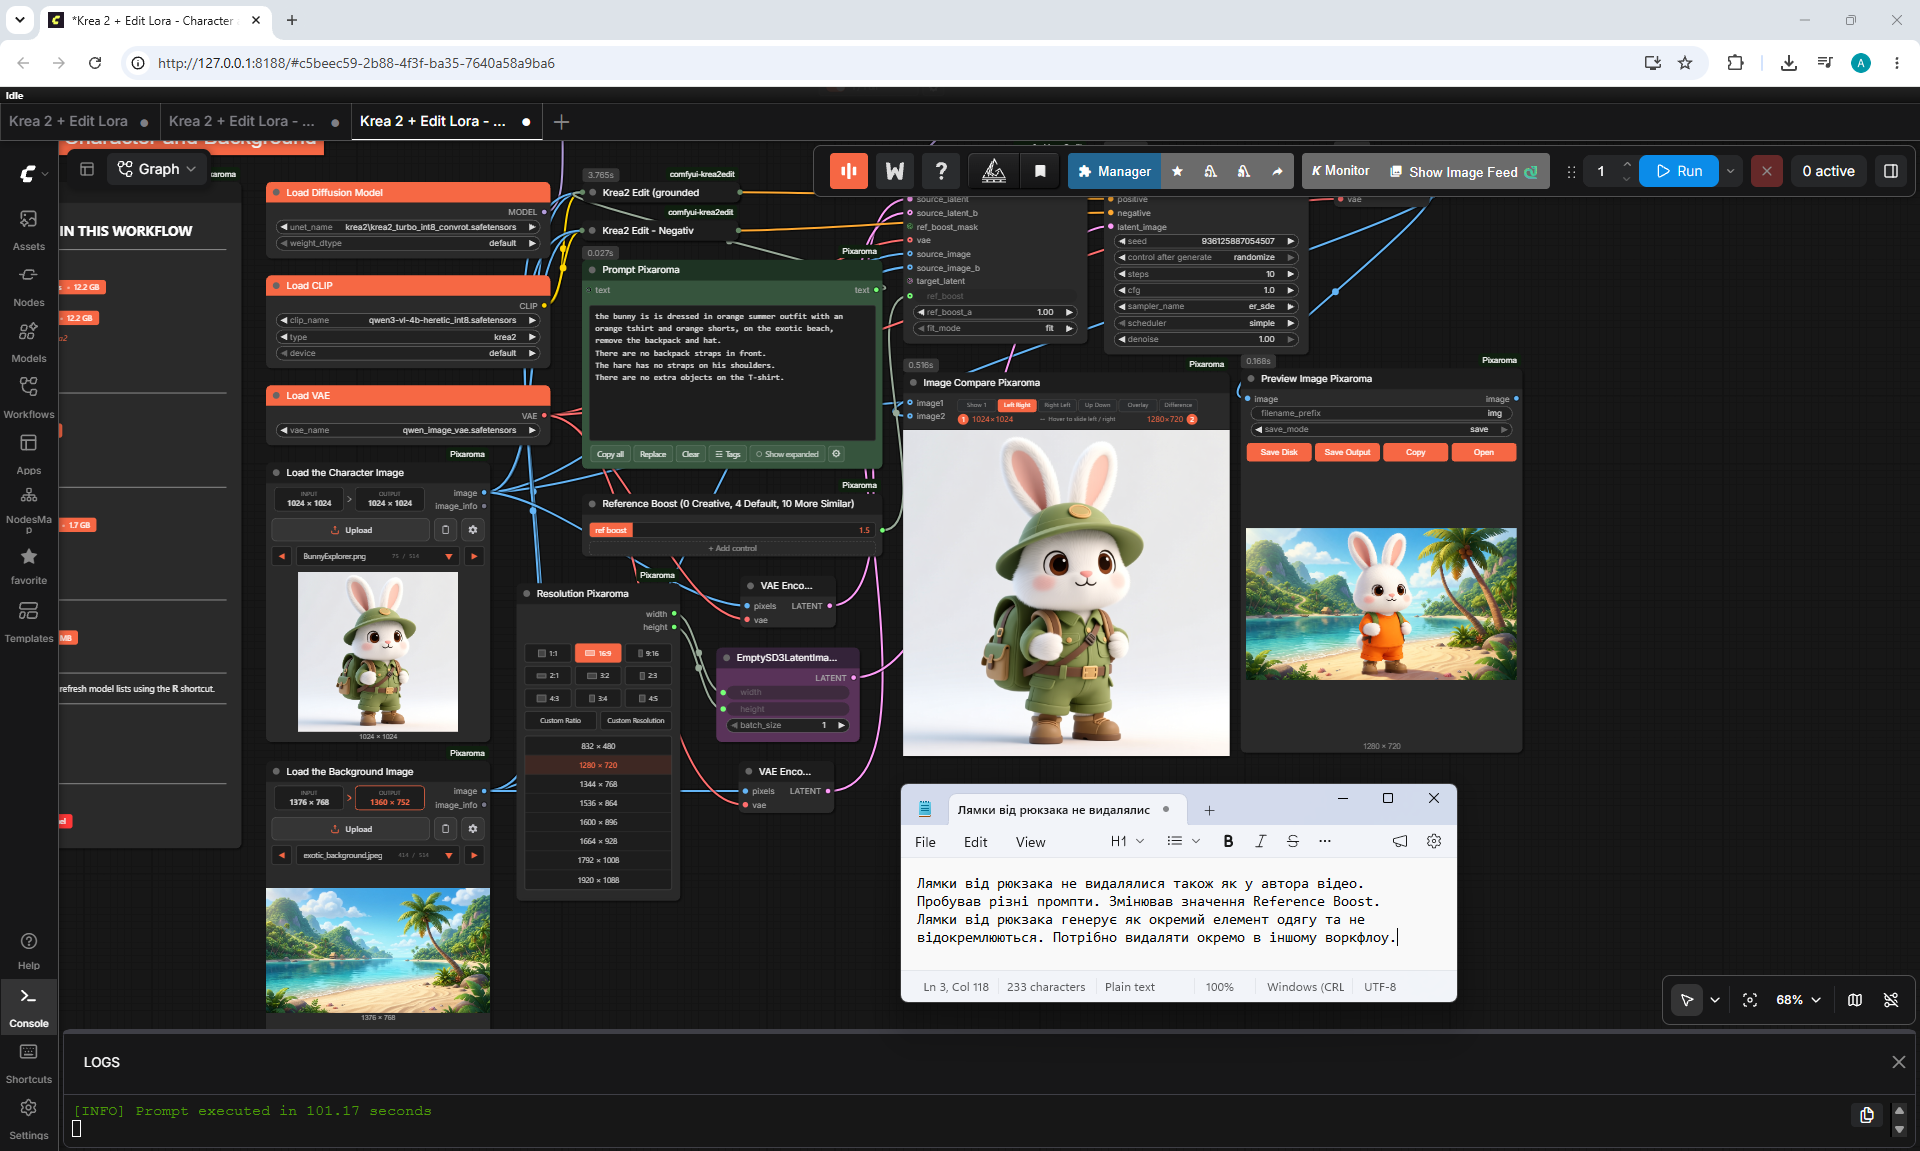Click the star icon next to Manager
This screenshot has width=1920, height=1151.
click(x=1177, y=171)
